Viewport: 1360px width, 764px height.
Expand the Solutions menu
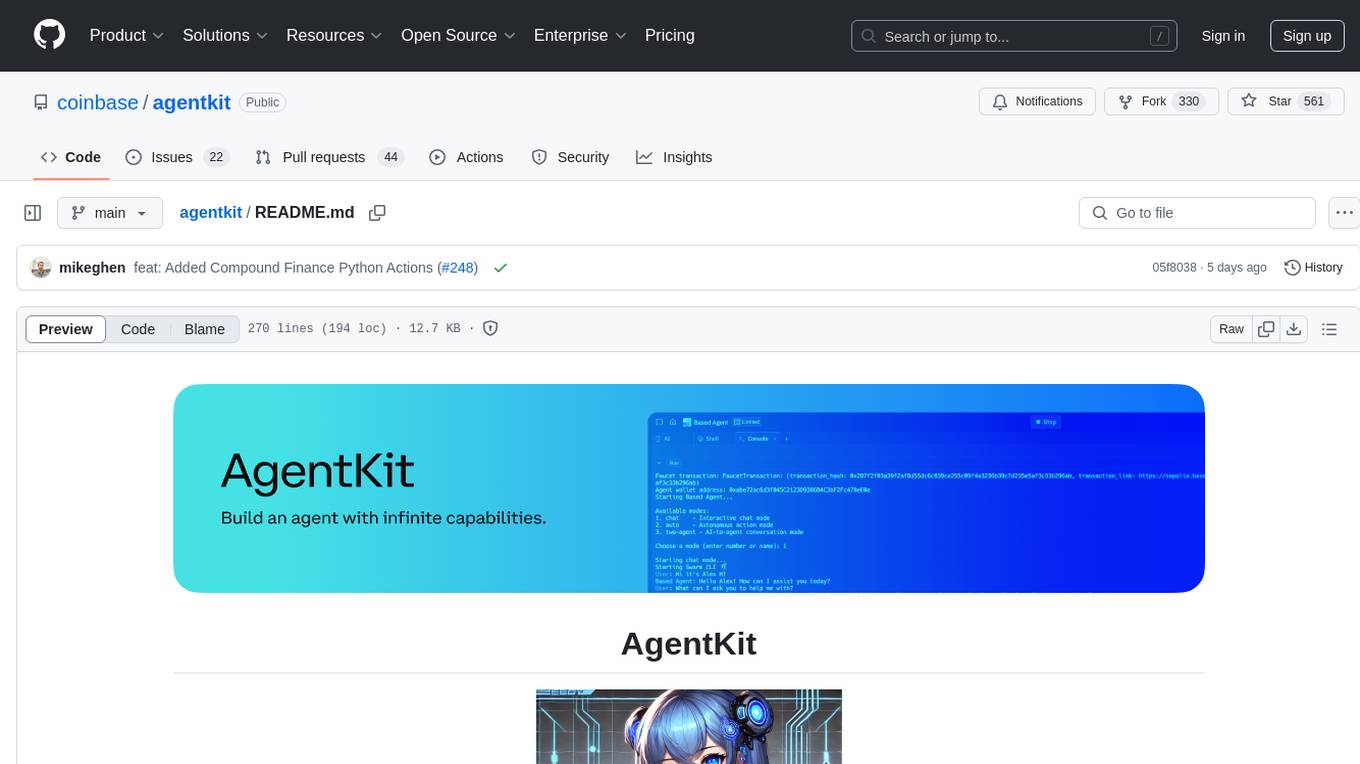(x=225, y=35)
